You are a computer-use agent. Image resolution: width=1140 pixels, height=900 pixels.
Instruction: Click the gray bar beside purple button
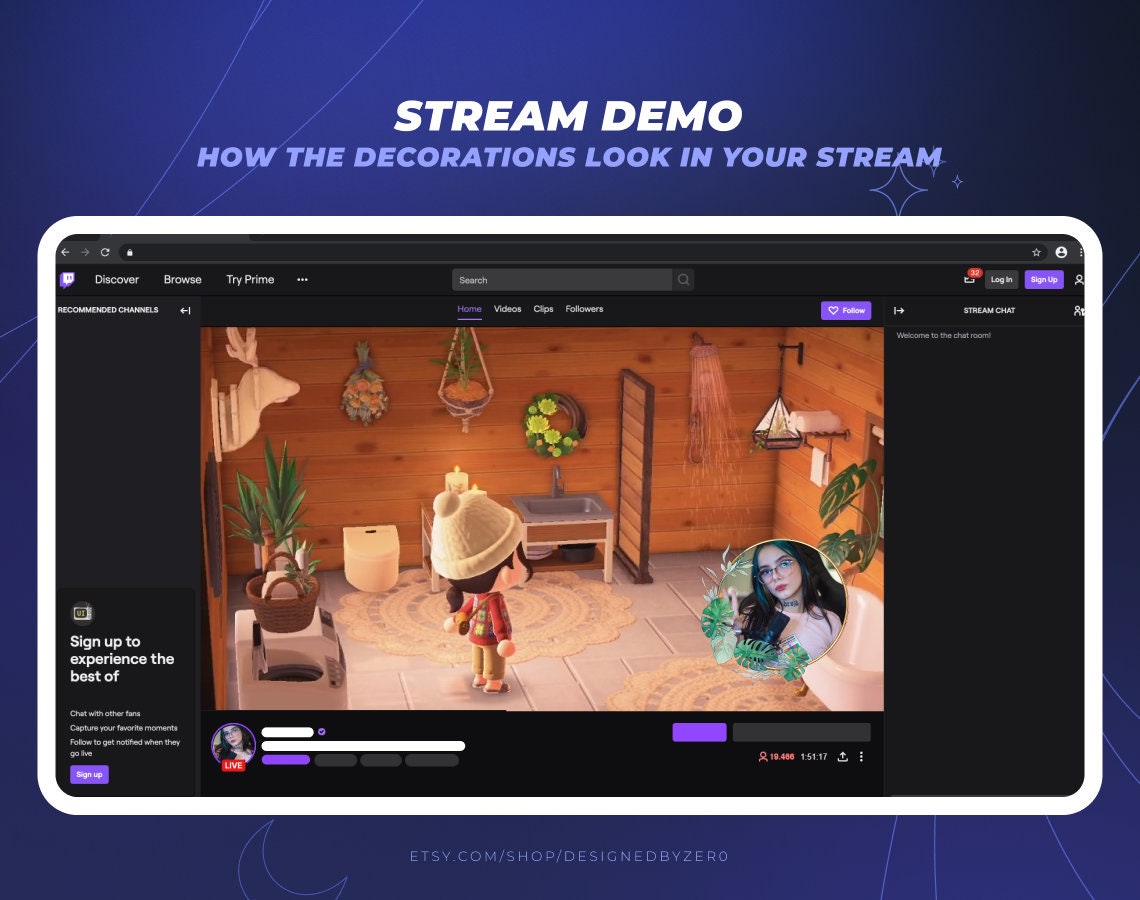click(801, 732)
